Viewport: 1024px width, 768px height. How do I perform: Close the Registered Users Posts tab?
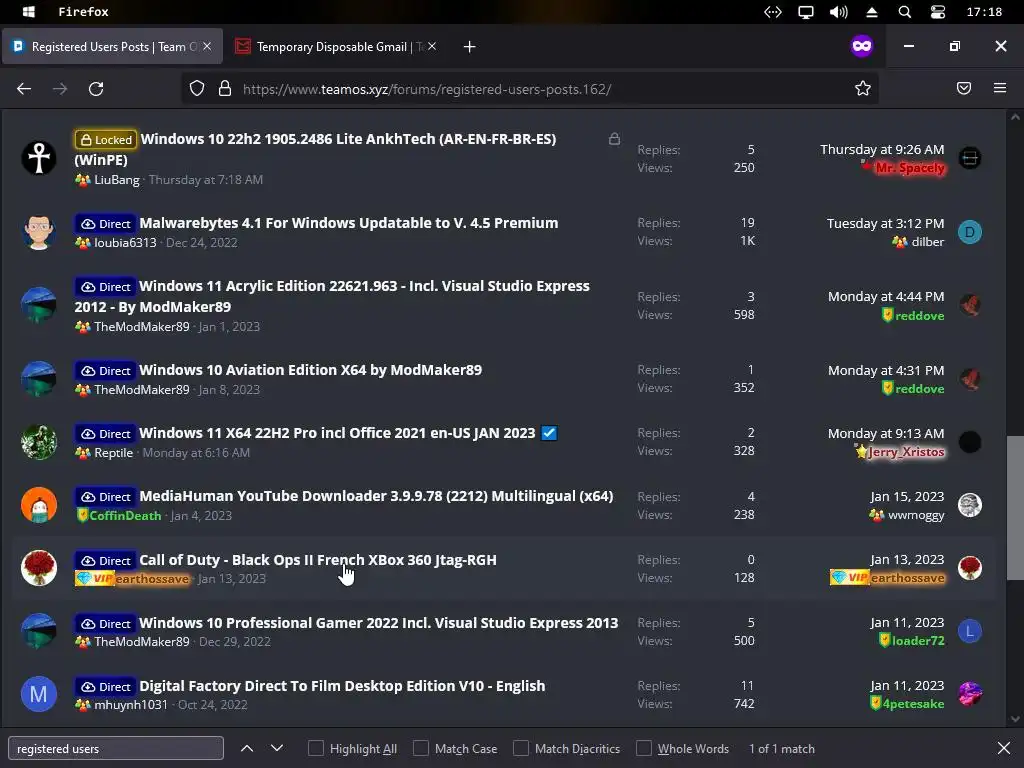(207, 46)
